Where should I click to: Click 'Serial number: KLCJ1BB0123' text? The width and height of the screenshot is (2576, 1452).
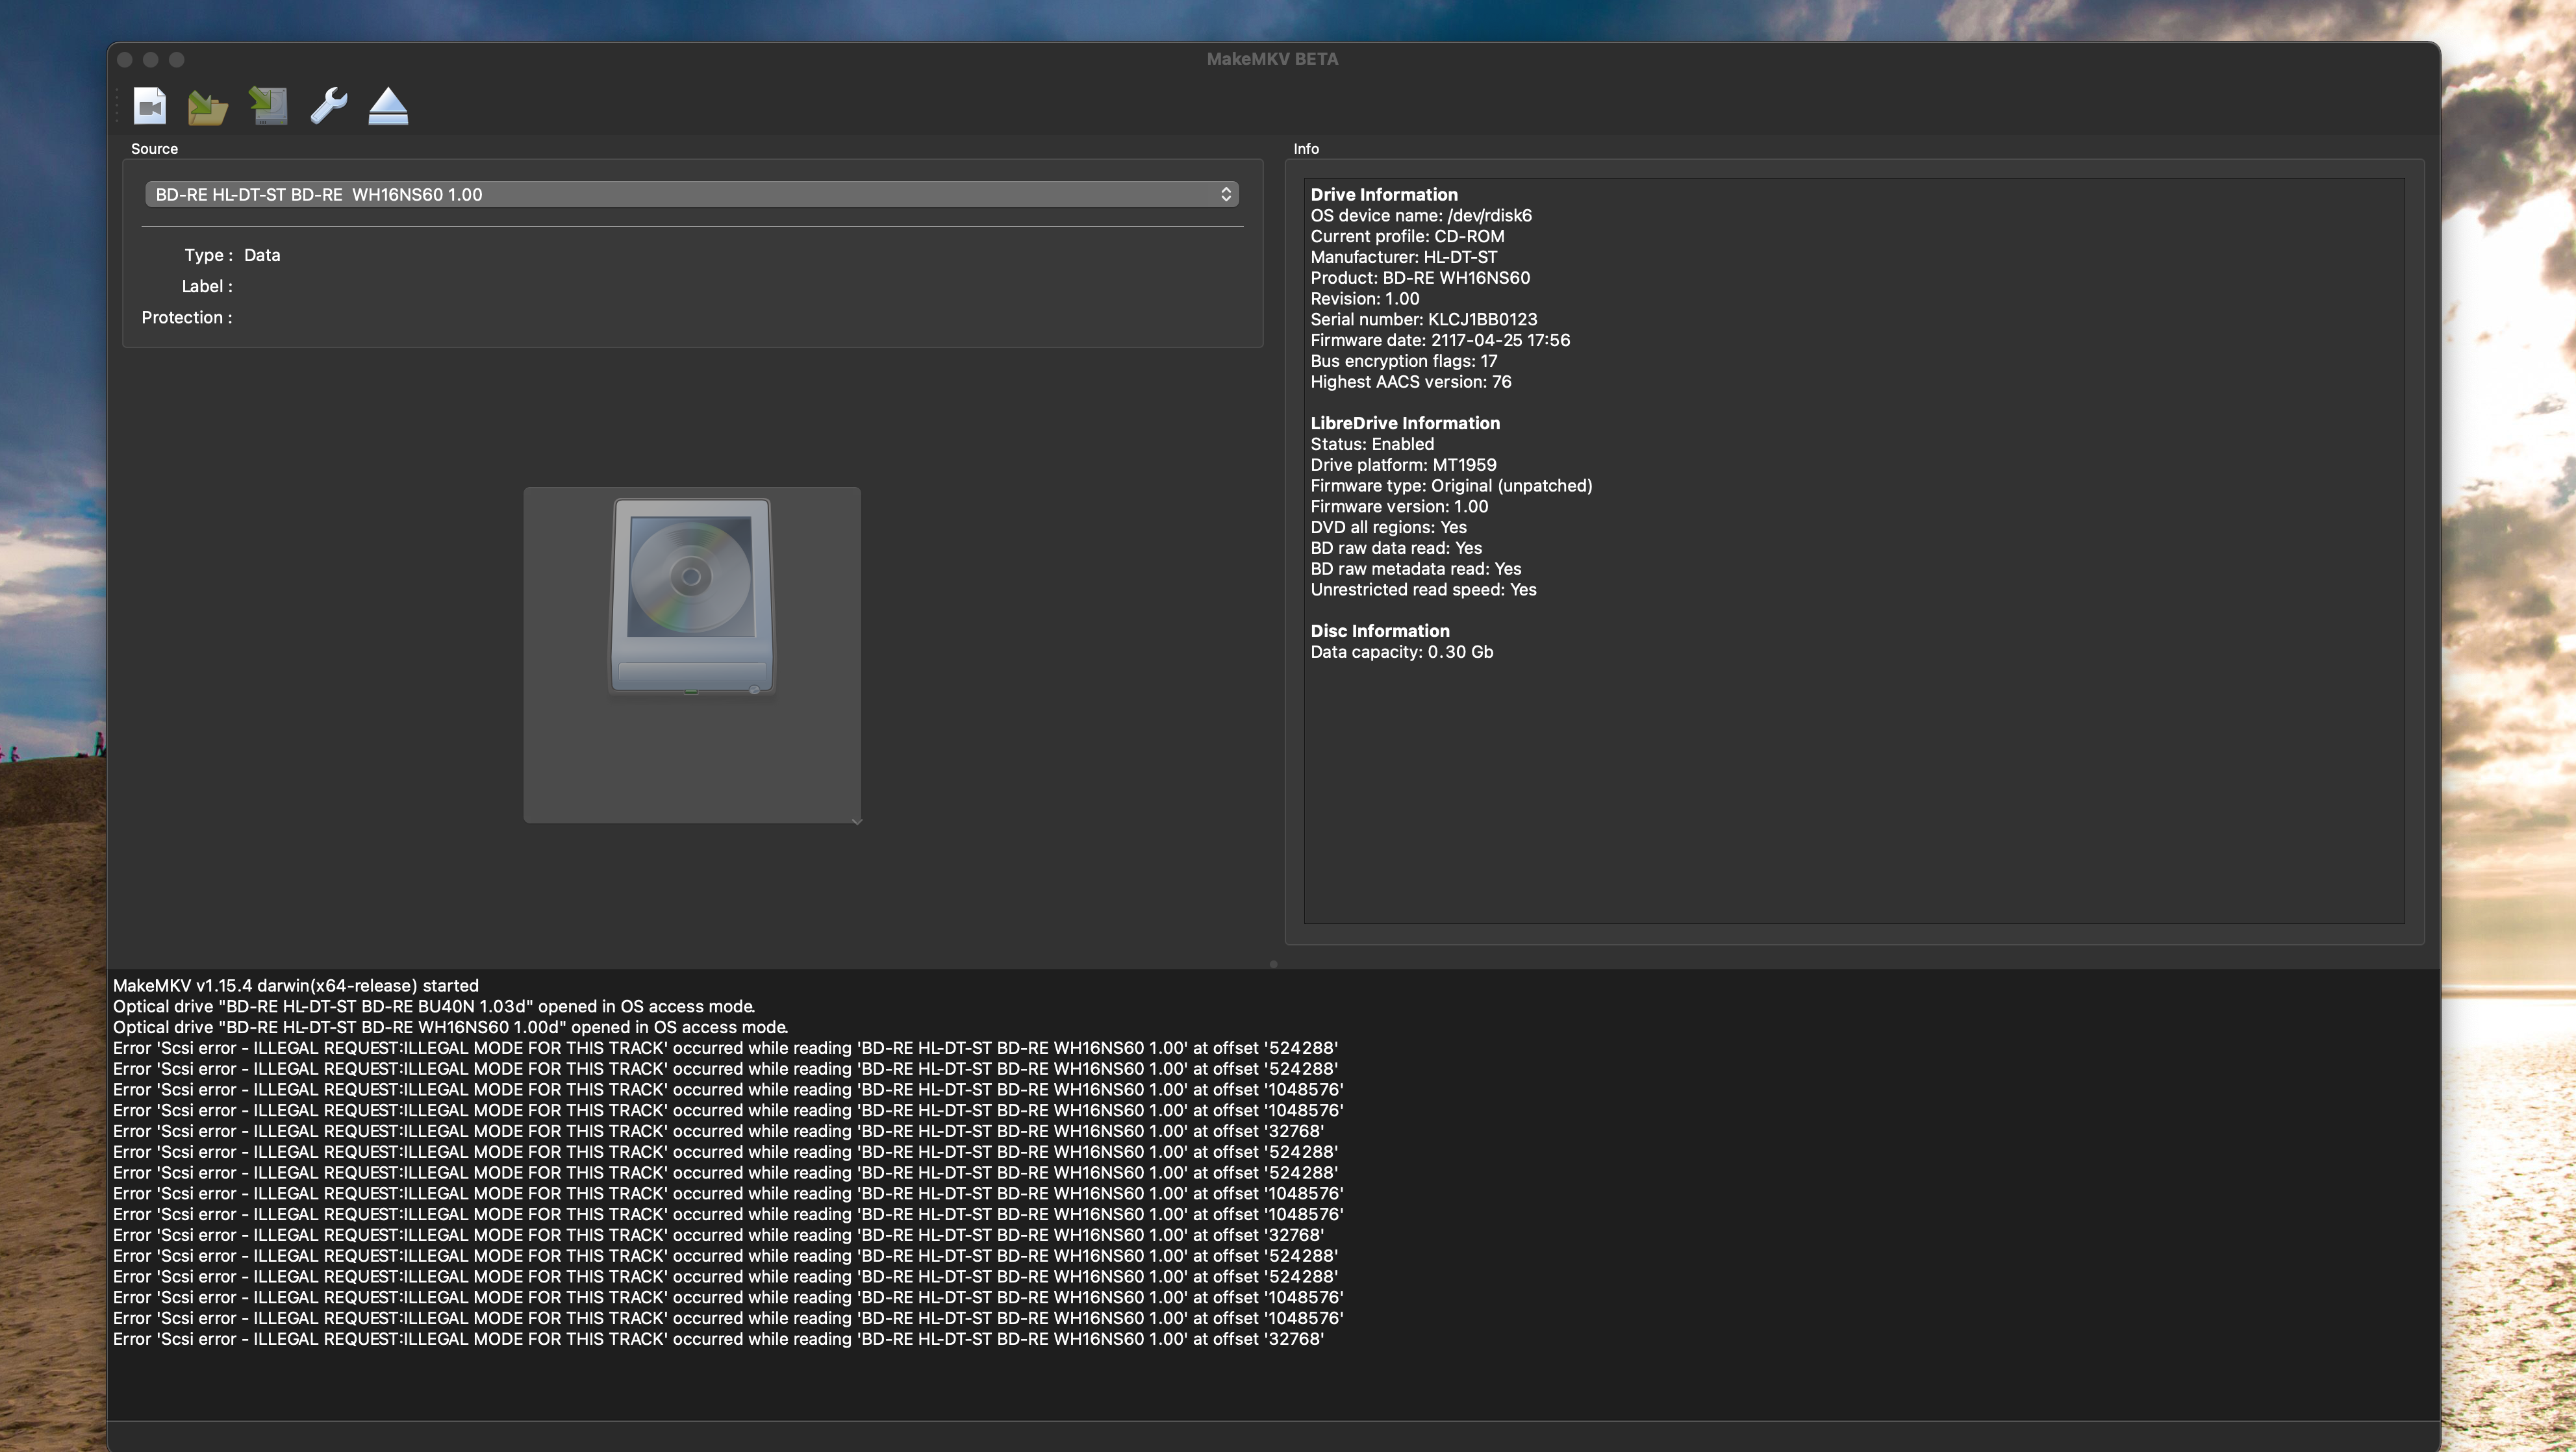click(x=1424, y=320)
